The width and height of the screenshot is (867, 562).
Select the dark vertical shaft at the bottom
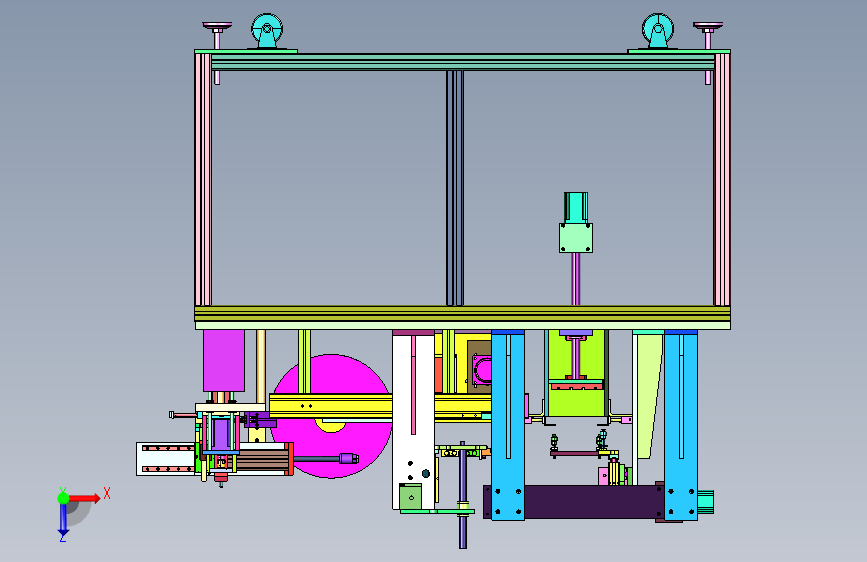463,495
